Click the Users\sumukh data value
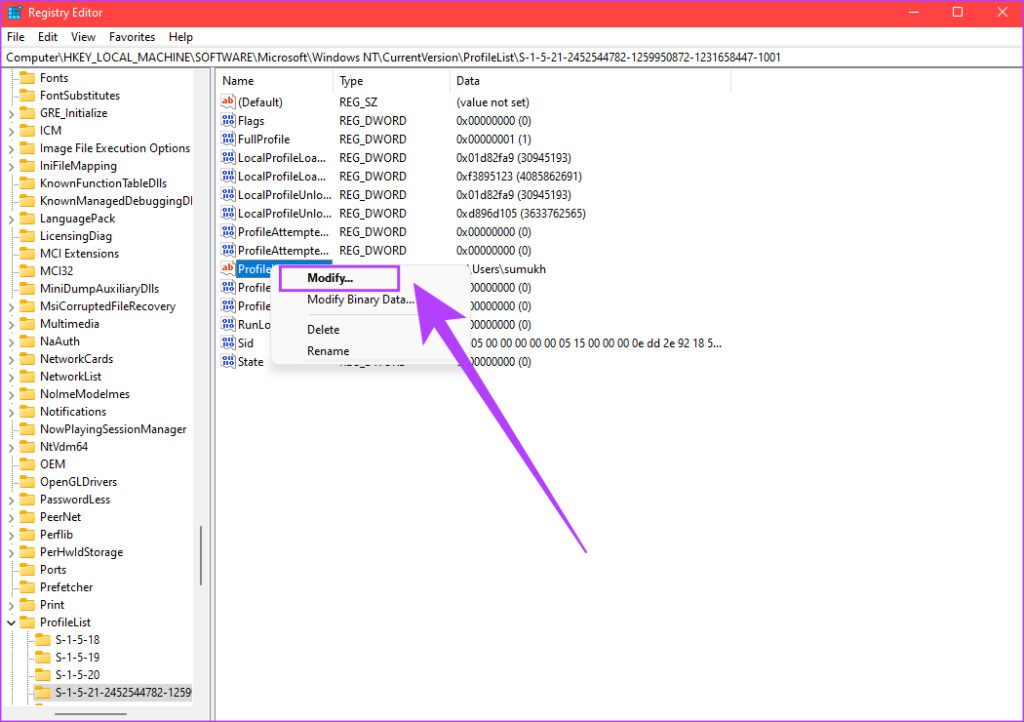The height and width of the screenshot is (722, 1024). pos(509,269)
